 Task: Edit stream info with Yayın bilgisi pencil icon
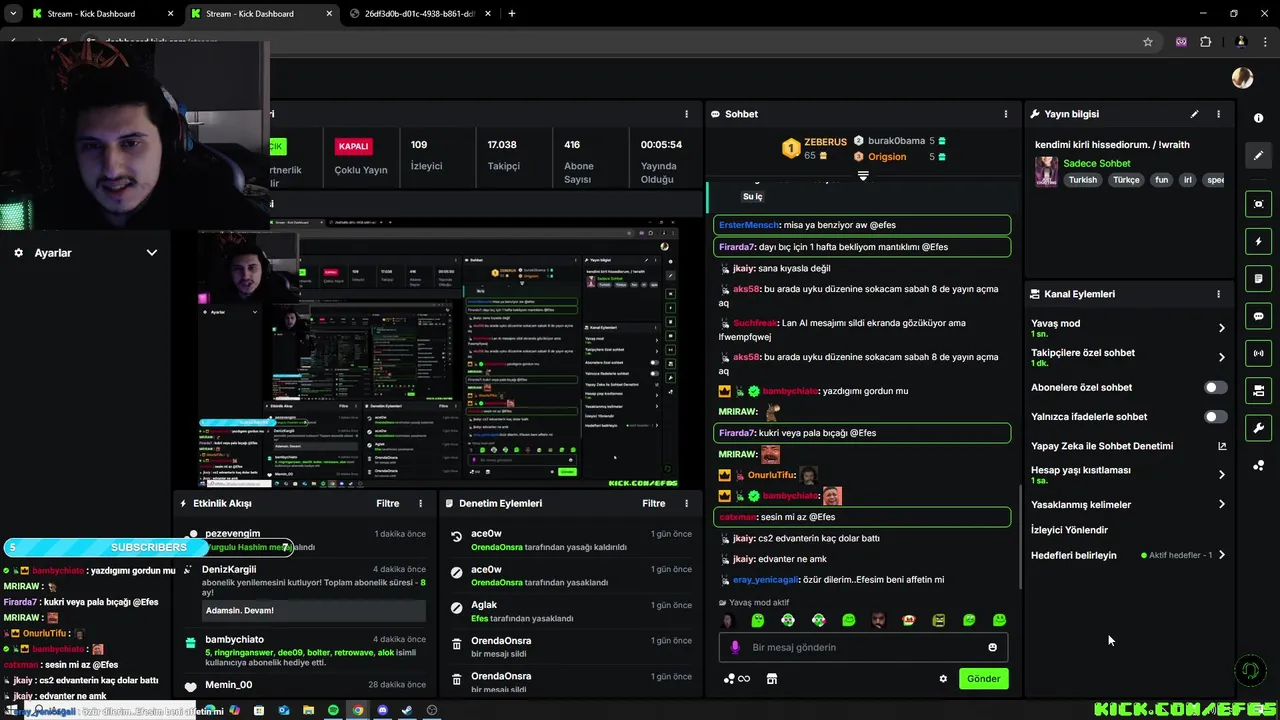[1194, 114]
